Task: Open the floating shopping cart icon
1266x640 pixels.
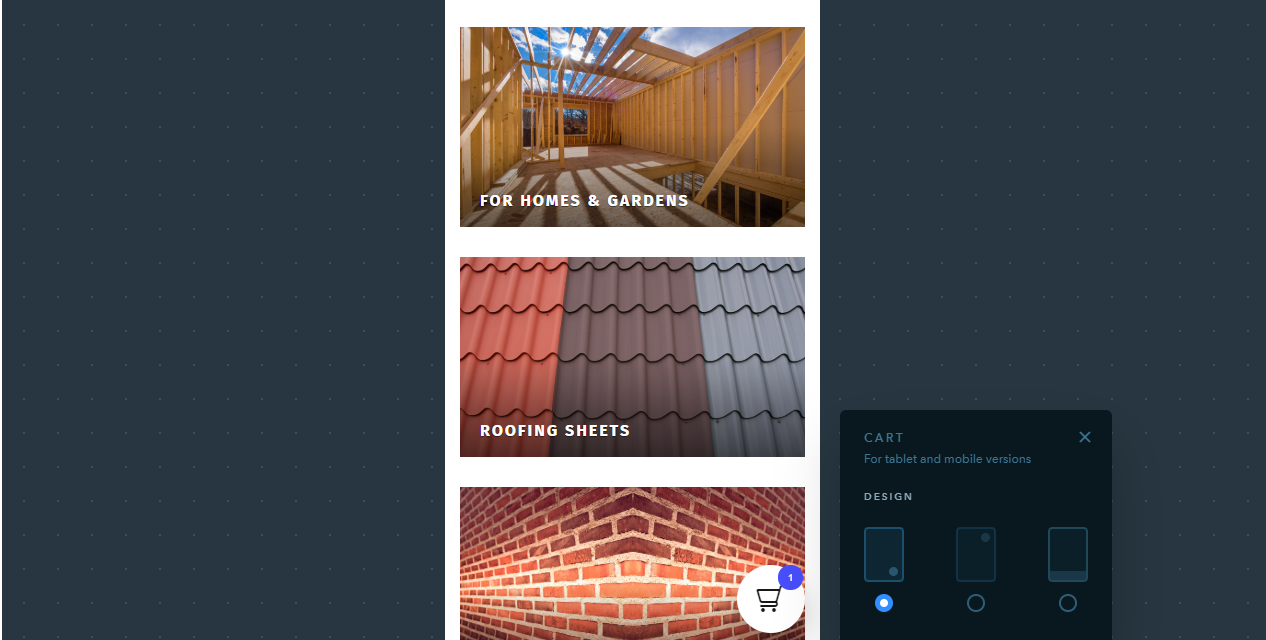Action: pos(770,599)
